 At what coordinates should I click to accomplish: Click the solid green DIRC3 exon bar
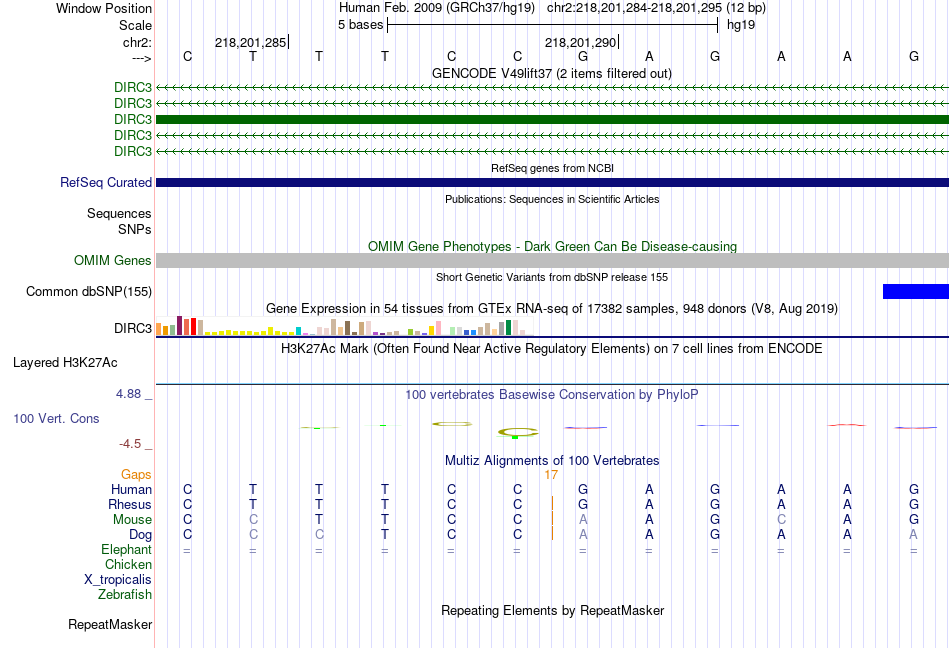pos(552,119)
